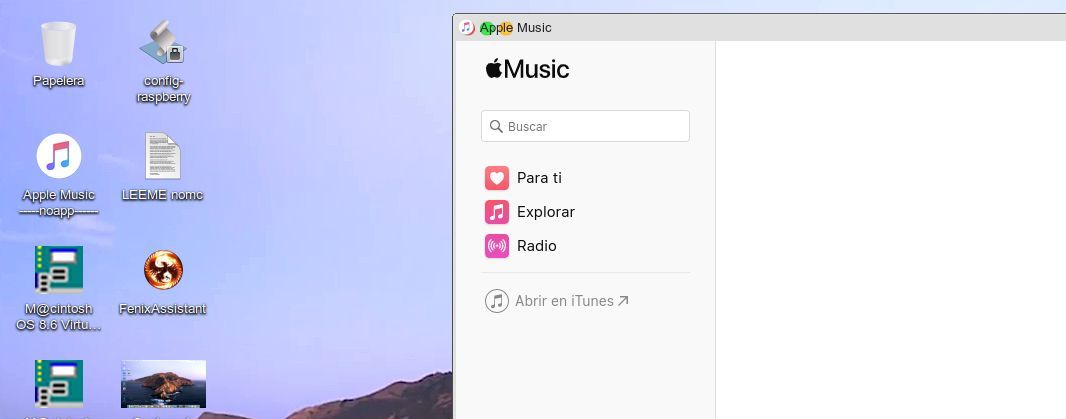The width and height of the screenshot is (1066, 419).
Task: Go to the Explorar section in the sidebar
Action: tap(530, 212)
